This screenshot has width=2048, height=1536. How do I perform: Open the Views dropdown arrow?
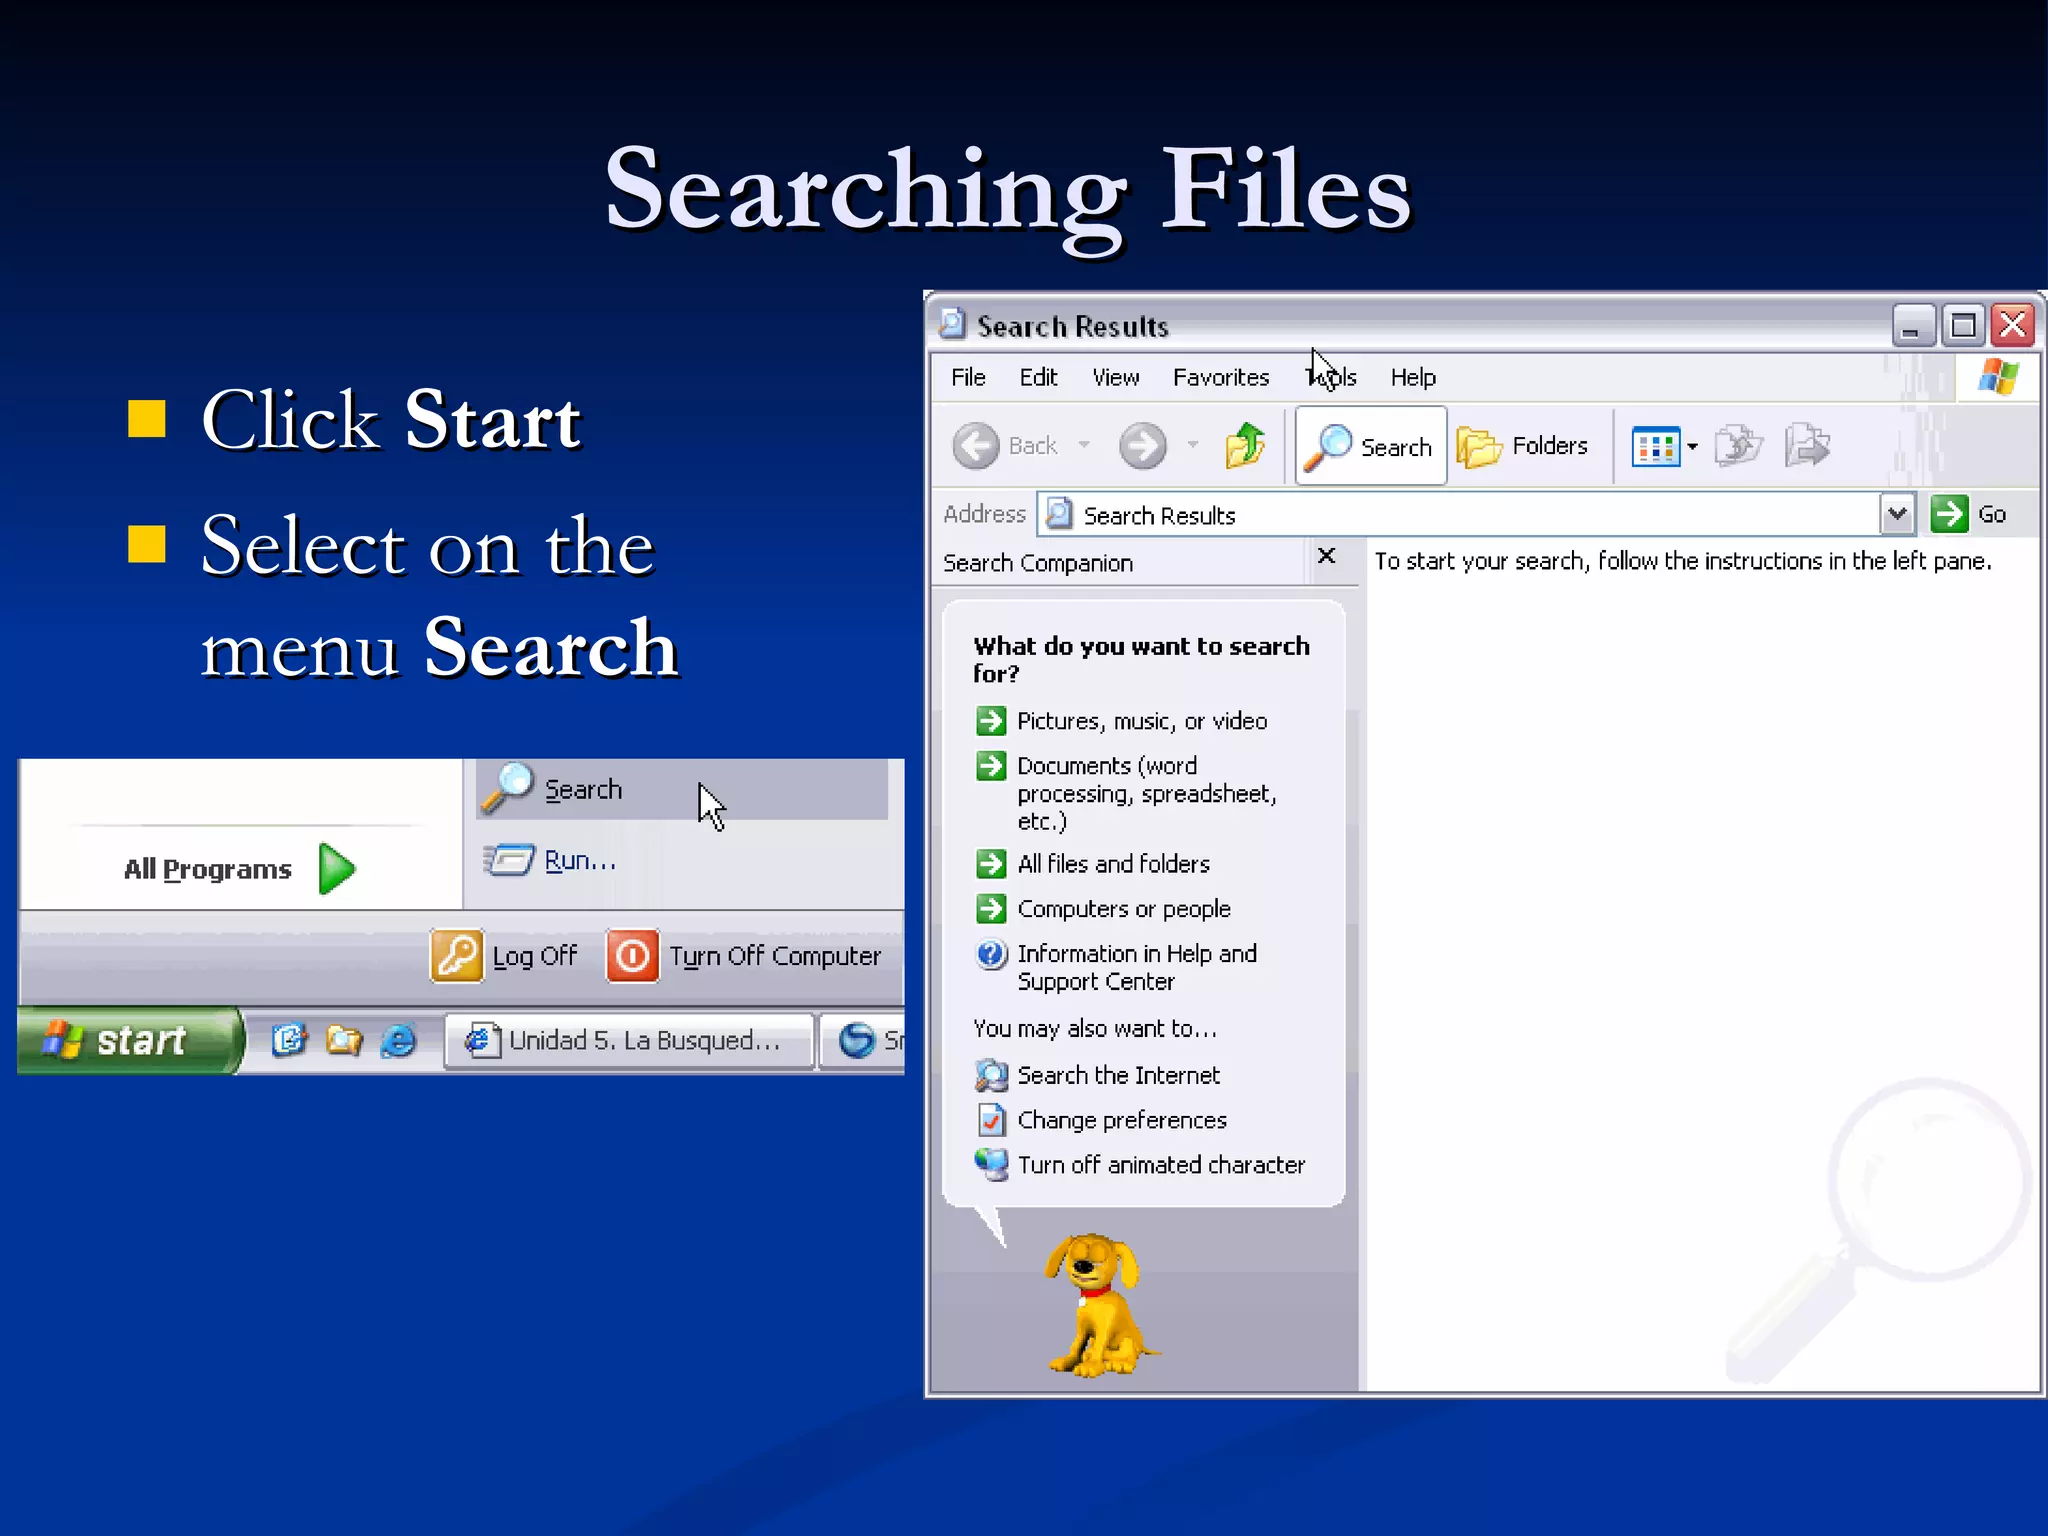pos(1692,446)
